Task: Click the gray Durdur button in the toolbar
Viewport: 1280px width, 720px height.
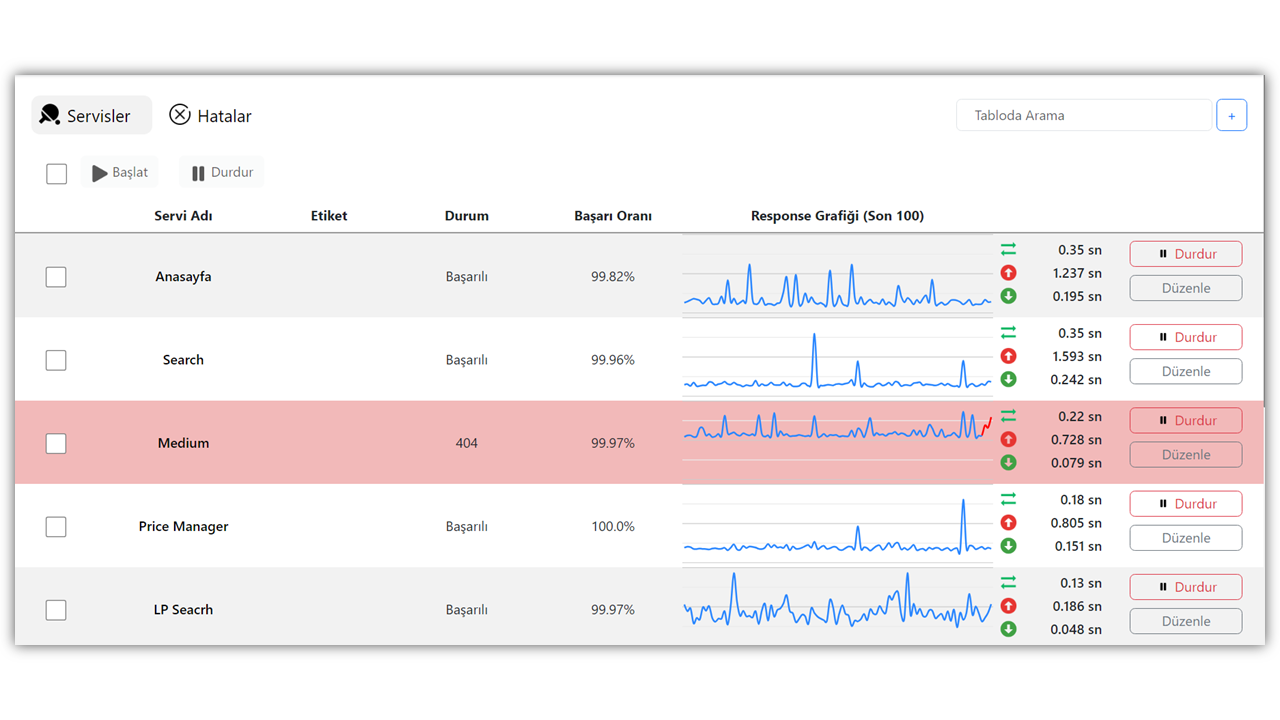Action: point(222,172)
